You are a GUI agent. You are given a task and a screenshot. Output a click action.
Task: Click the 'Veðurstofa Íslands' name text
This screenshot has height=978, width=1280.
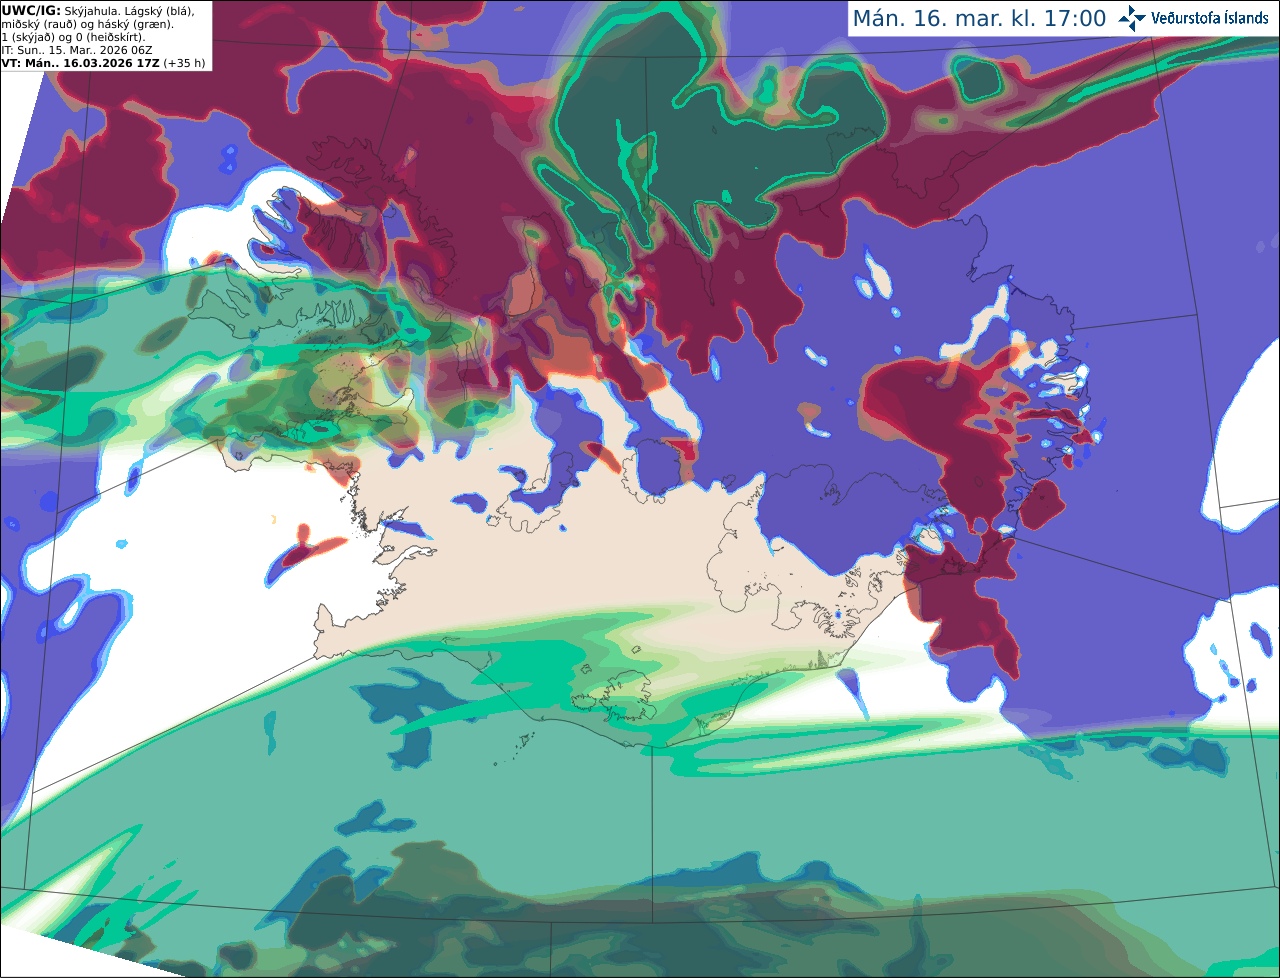[1210, 18]
